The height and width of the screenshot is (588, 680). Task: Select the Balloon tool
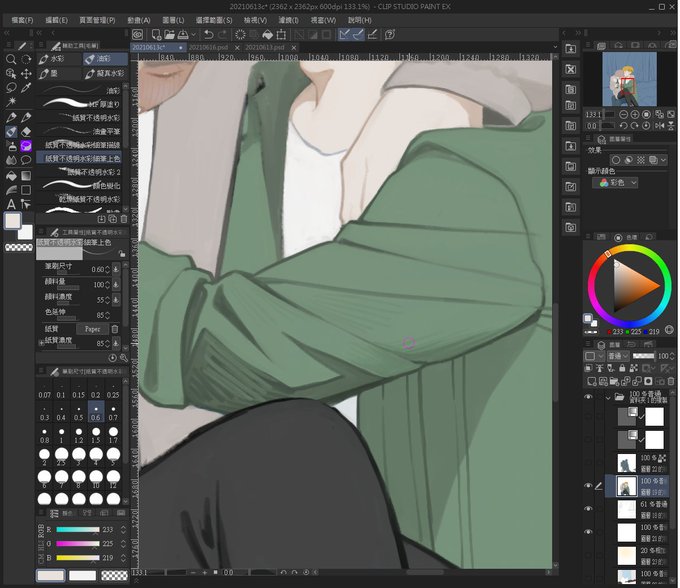click(26, 160)
